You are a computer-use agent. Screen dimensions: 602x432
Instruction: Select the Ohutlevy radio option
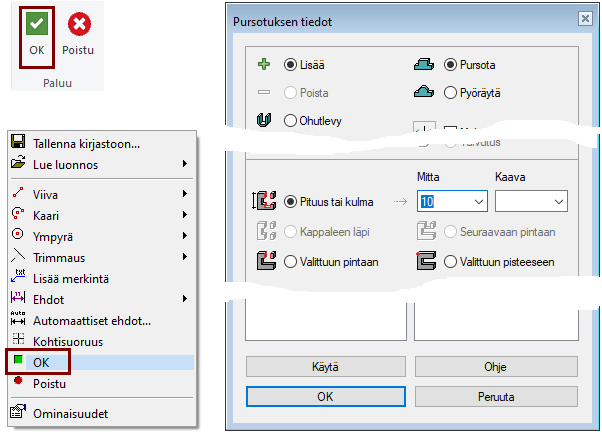pyautogui.click(x=290, y=121)
